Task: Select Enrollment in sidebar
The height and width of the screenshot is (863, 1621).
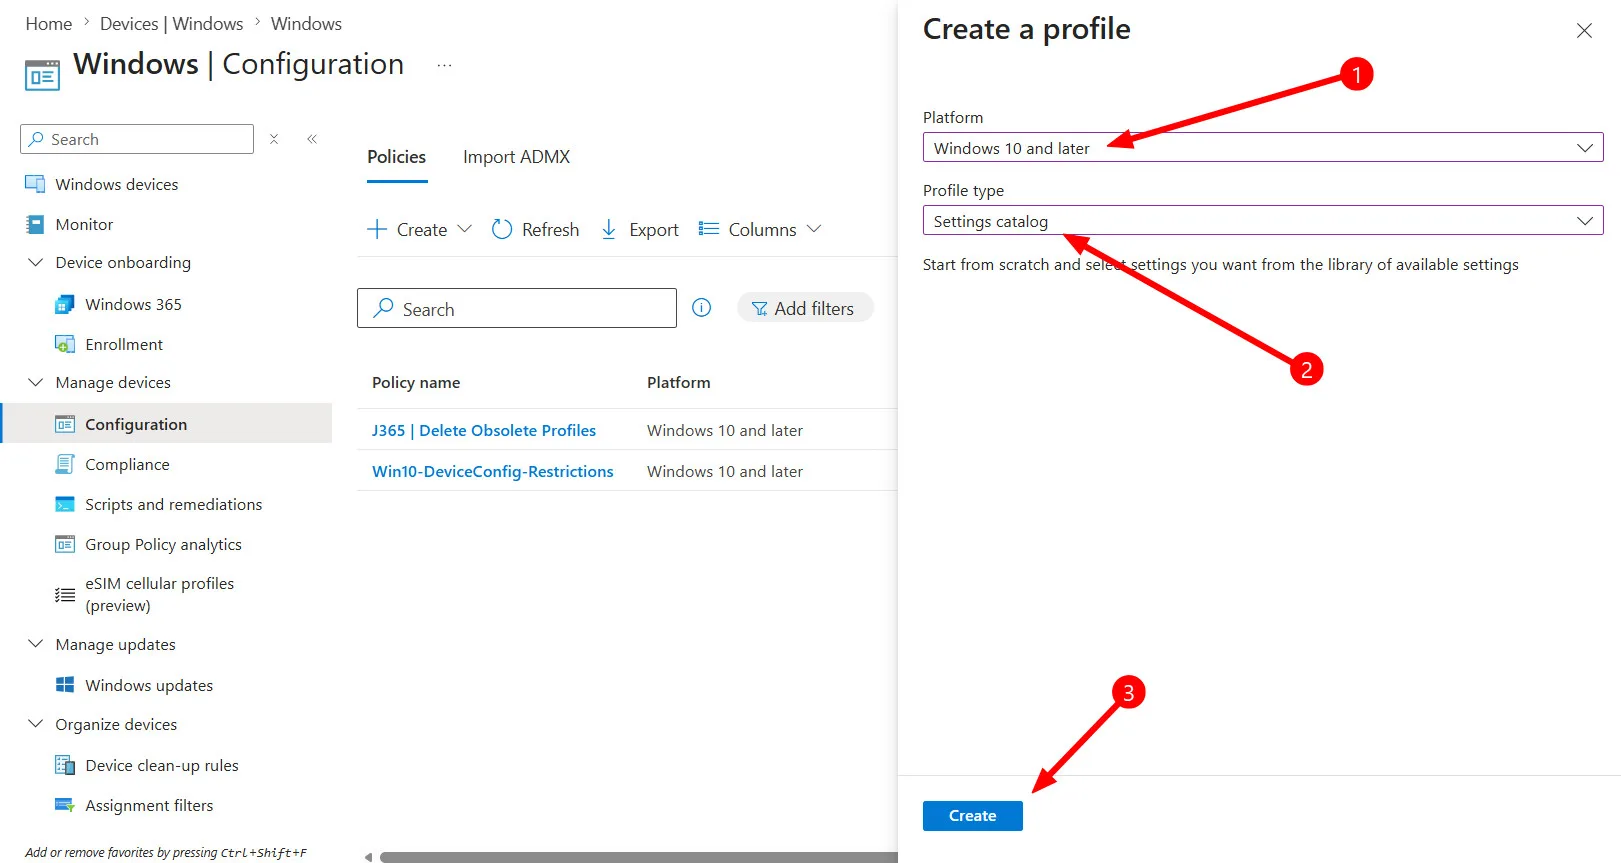Action: [x=124, y=344]
